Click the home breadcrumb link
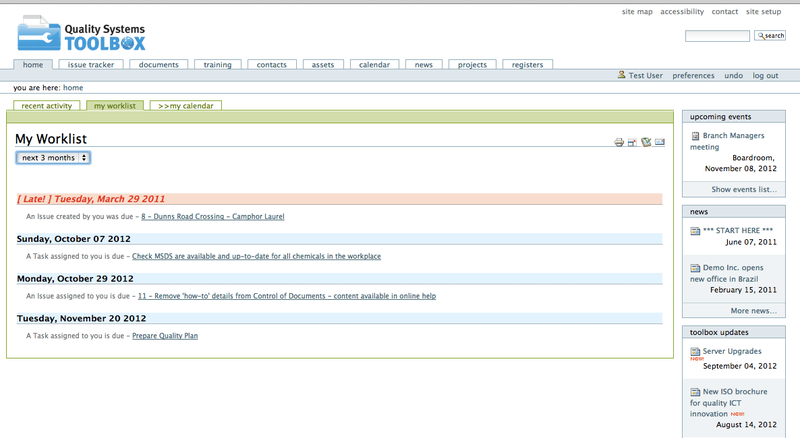The width and height of the screenshot is (800, 438). point(73,88)
